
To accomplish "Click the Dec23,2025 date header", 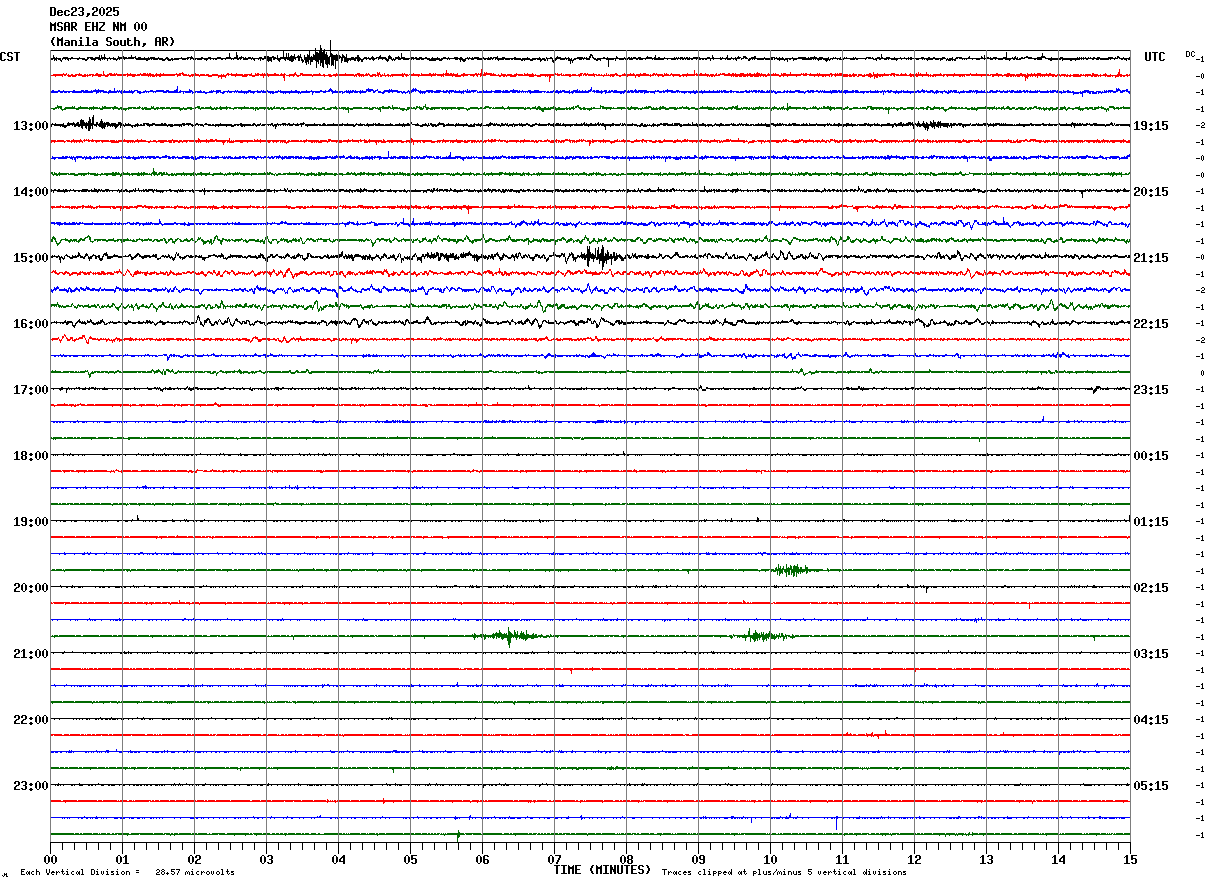I will tap(84, 12).
